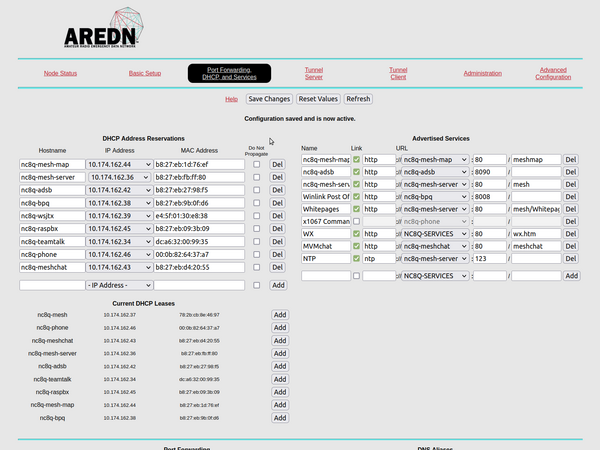Image resolution: width=600 pixels, height=450 pixels.
Task: Uncheck Link checkbox for Winlink Post Office service
Action: 356,197
